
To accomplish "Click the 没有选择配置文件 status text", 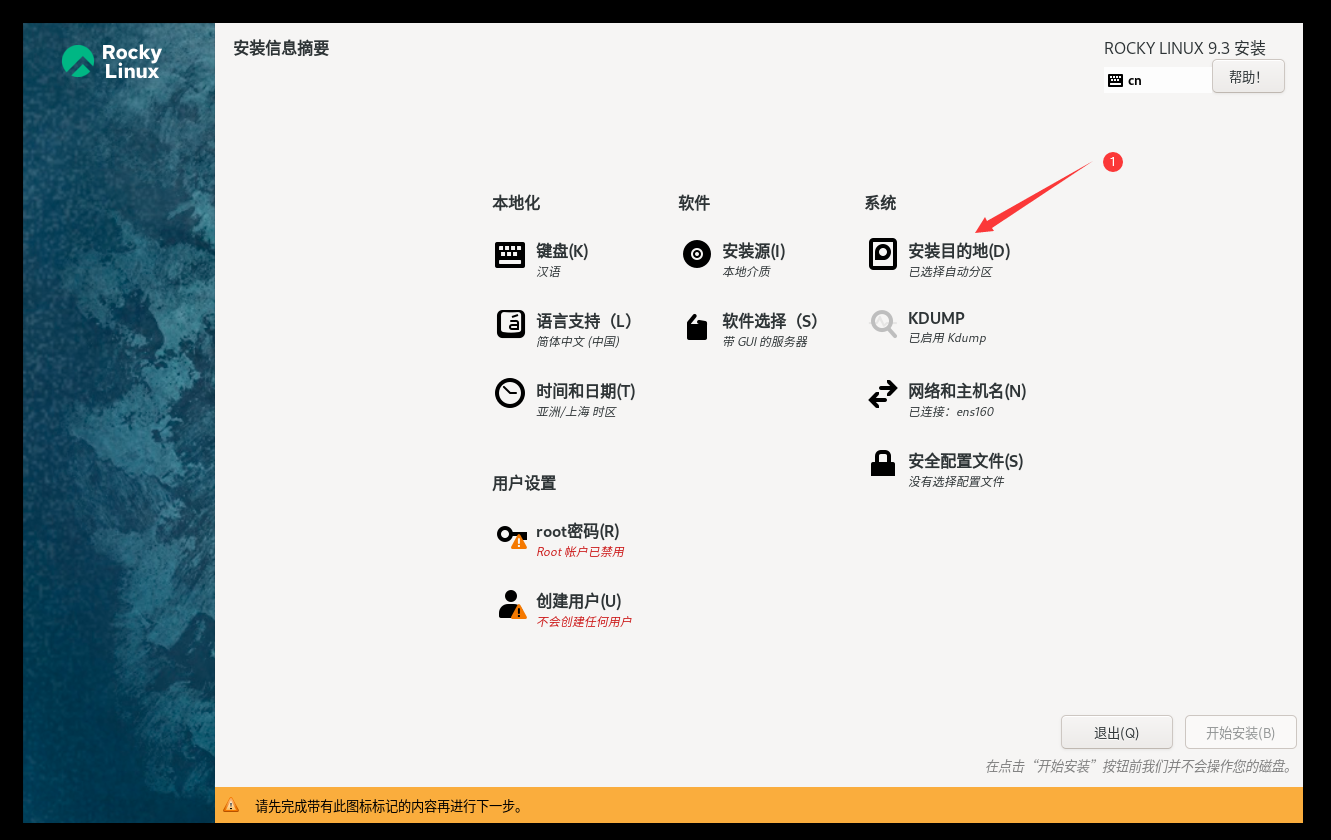I will 956,482.
